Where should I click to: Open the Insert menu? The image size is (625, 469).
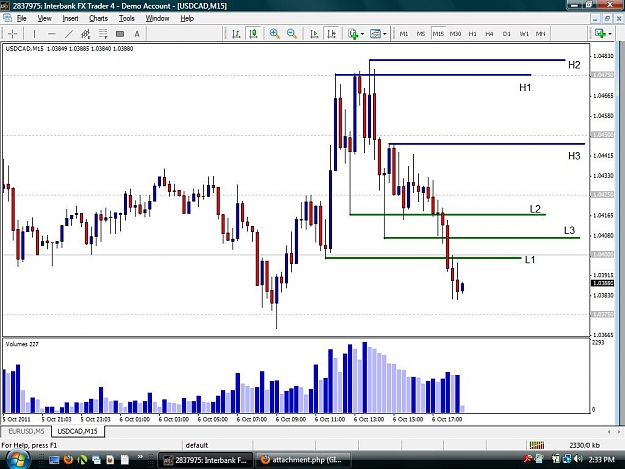point(70,18)
